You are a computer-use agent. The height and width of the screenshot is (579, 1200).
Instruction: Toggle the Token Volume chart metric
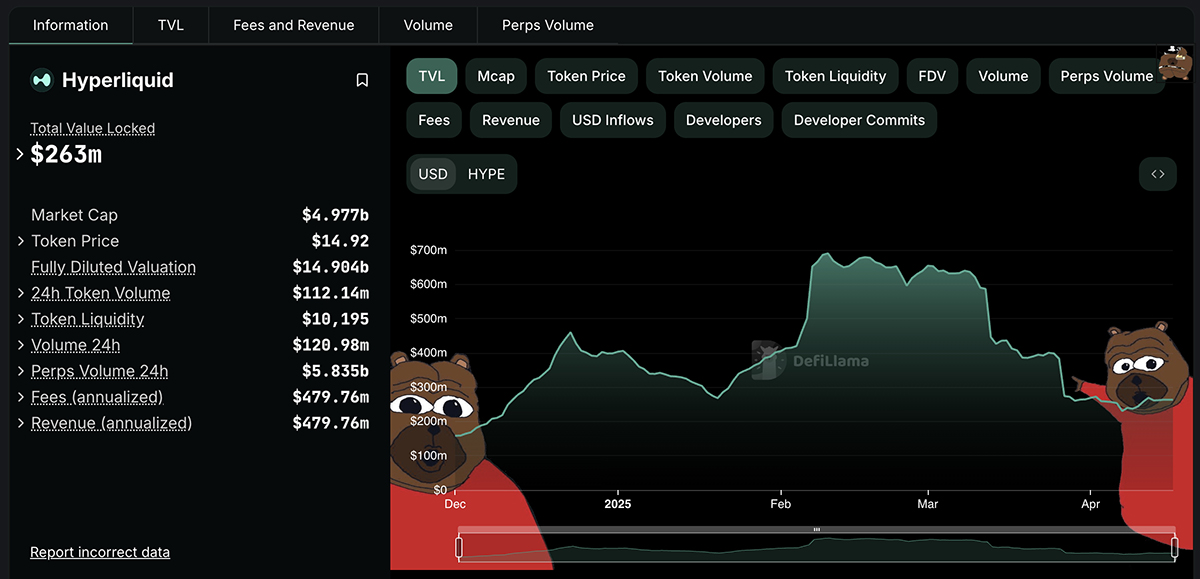705,76
